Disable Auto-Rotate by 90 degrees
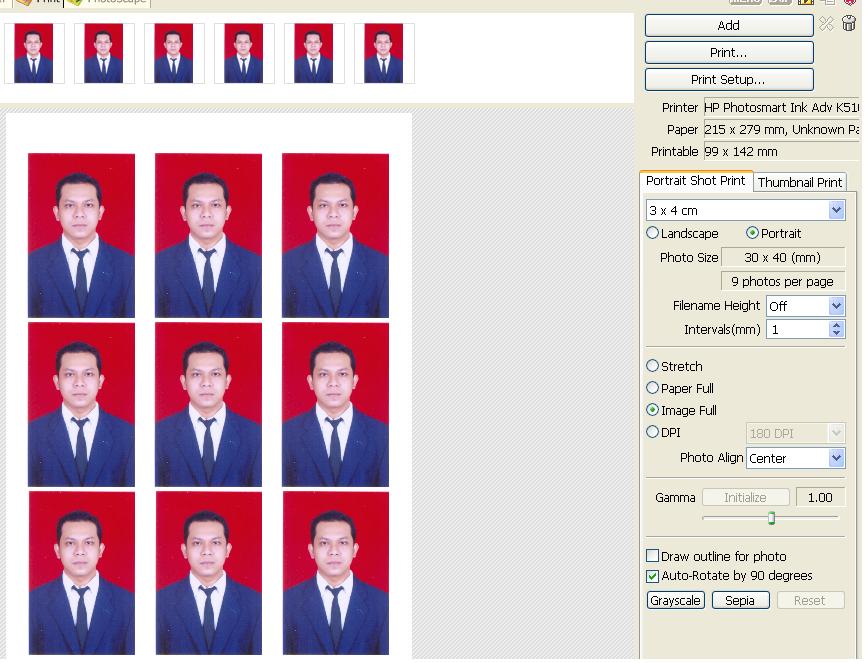 pyautogui.click(x=653, y=575)
